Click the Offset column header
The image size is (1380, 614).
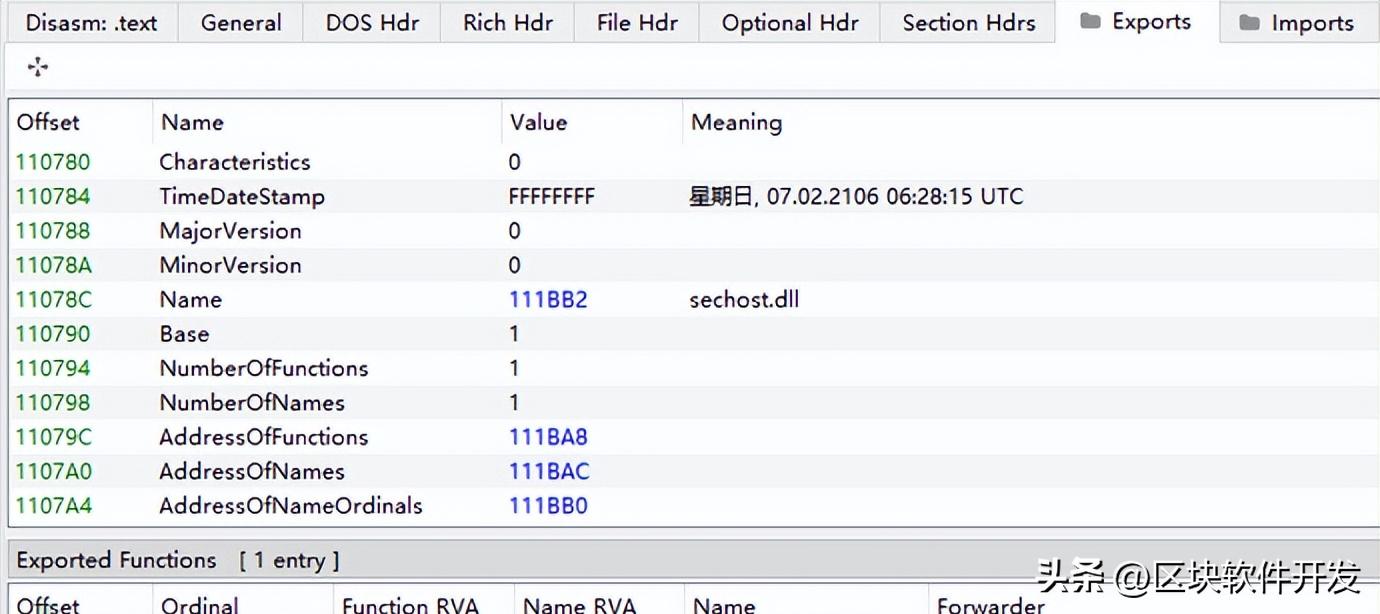[44, 122]
